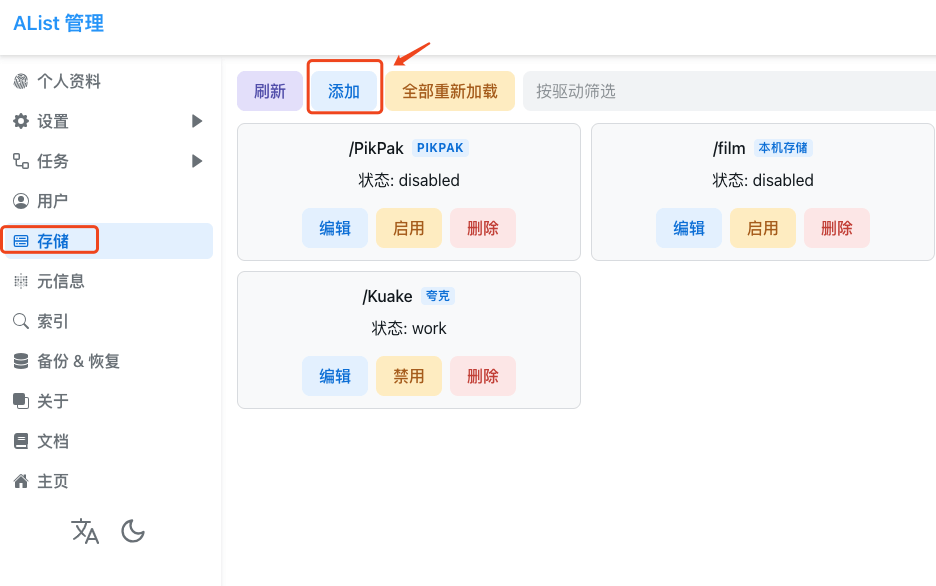Click the database icon for 备份 & 恢复
Viewport: 936px width, 586px height.
[21, 361]
